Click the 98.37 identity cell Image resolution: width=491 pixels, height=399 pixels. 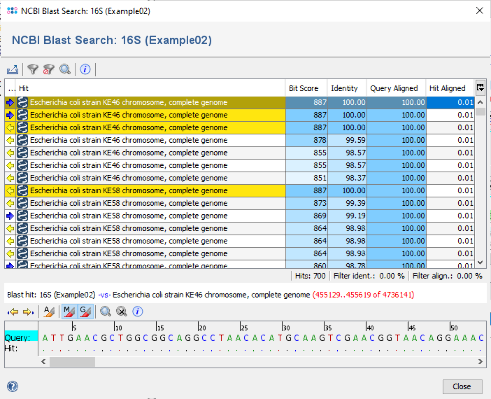(347, 178)
